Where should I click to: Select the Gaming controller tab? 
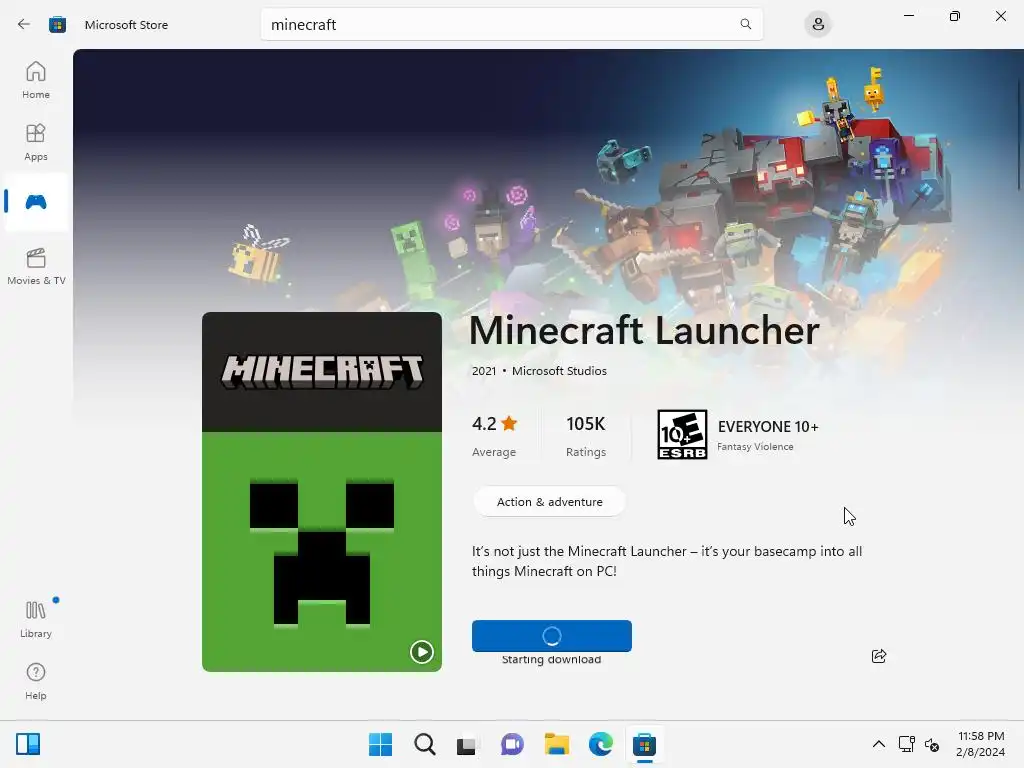click(36, 202)
